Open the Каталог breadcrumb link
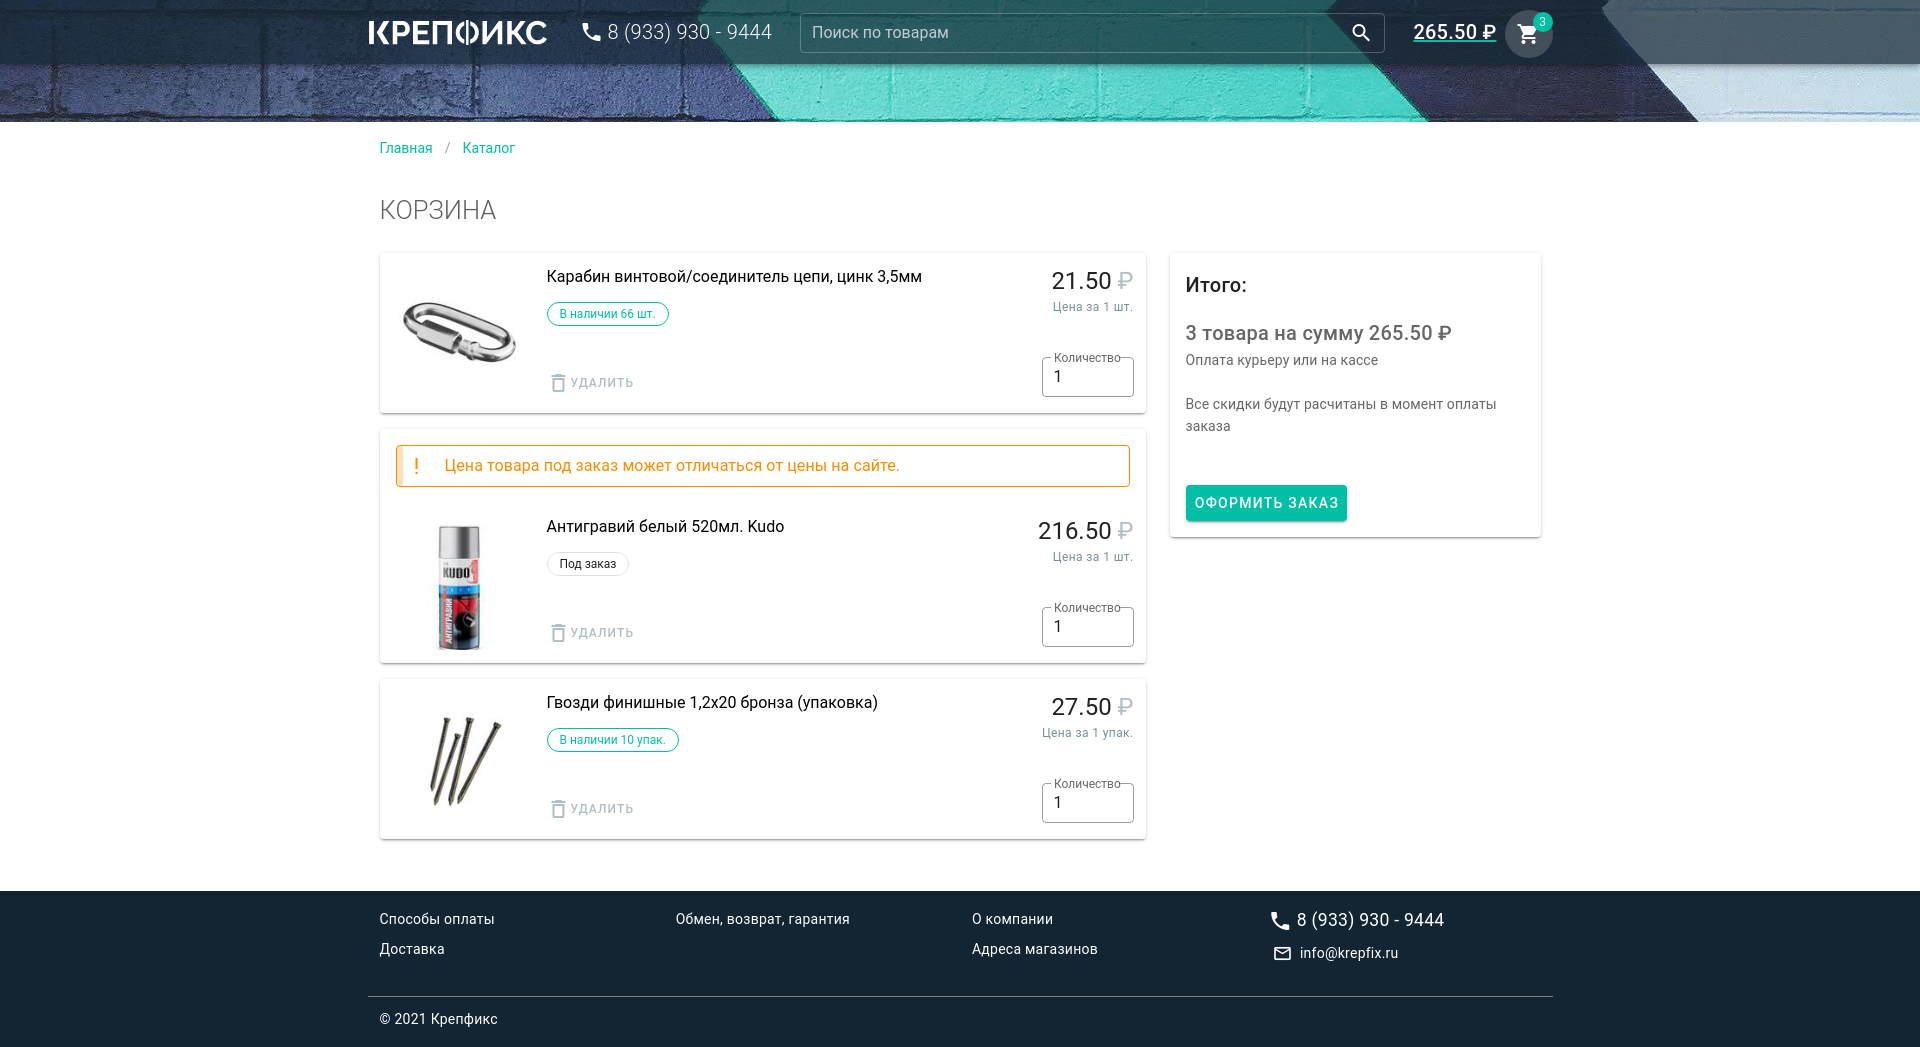Image resolution: width=1920 pixels, height=1047 pixels. click(x=488, y=148)
